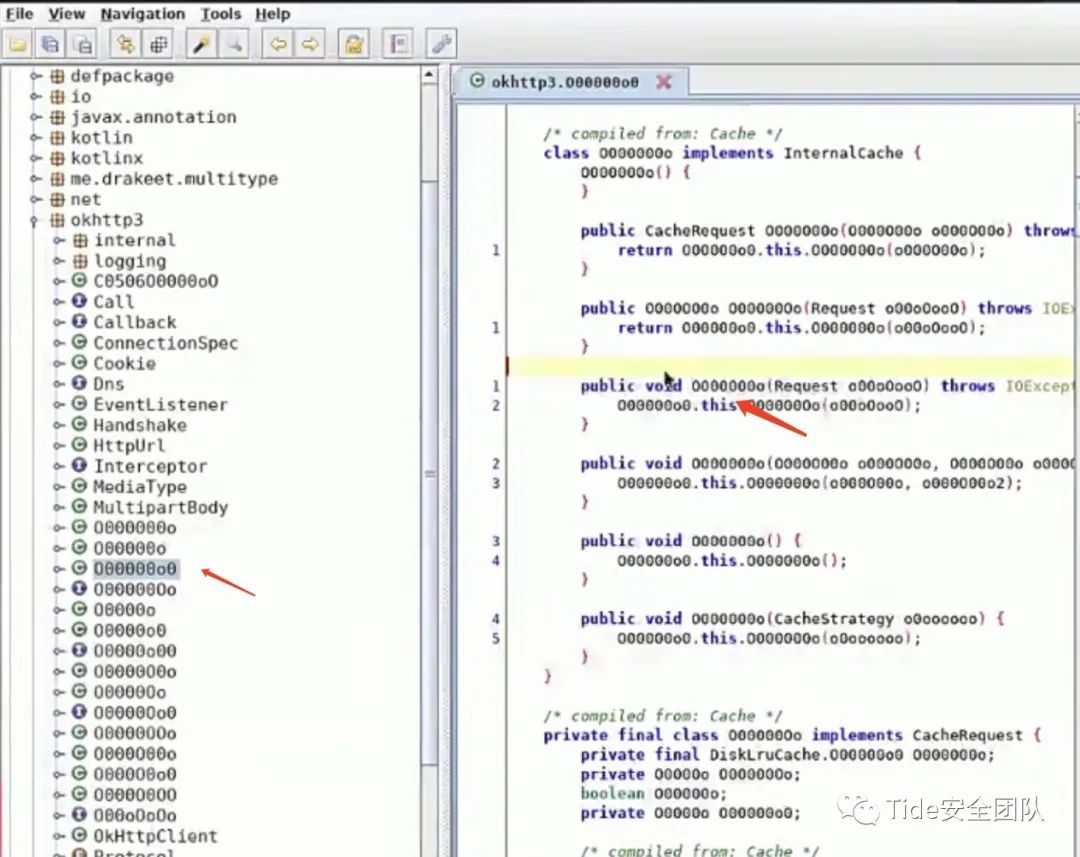Screen dimensions: 1080x857
Task: Toggle the deobfuscation lock button
Action: 354,44
